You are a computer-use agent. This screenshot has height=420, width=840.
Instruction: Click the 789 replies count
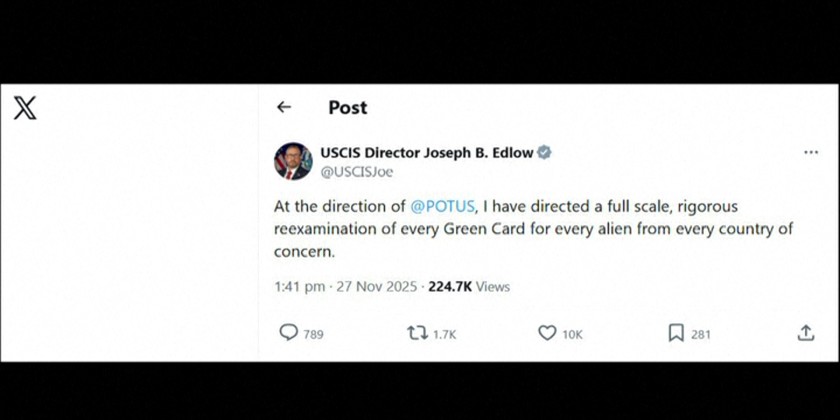click(x=313, y=334)
